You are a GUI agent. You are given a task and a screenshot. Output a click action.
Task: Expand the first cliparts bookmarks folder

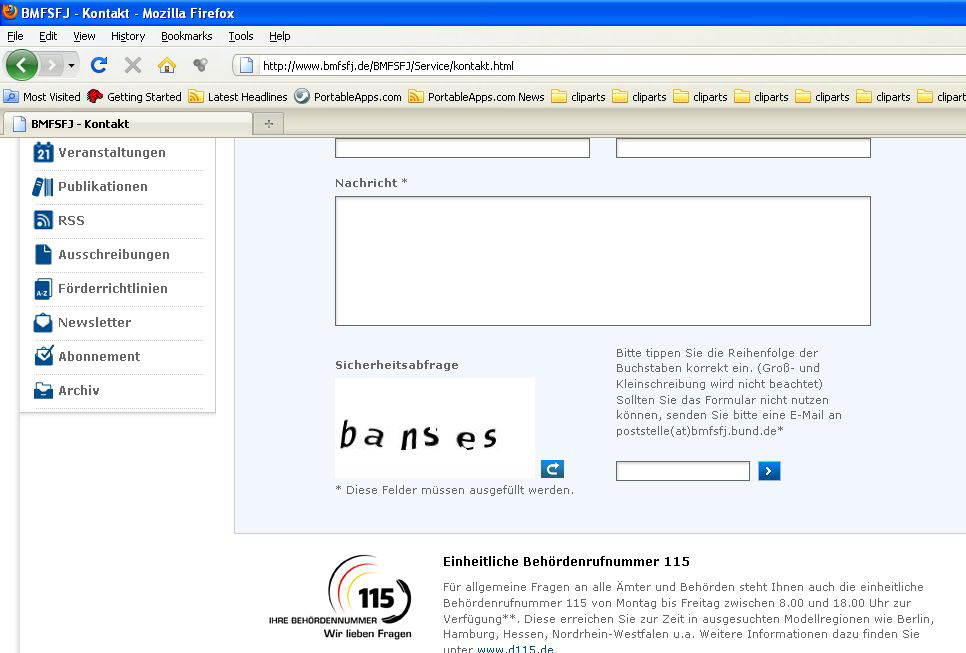pyautogui.click(x=587, y=97)
